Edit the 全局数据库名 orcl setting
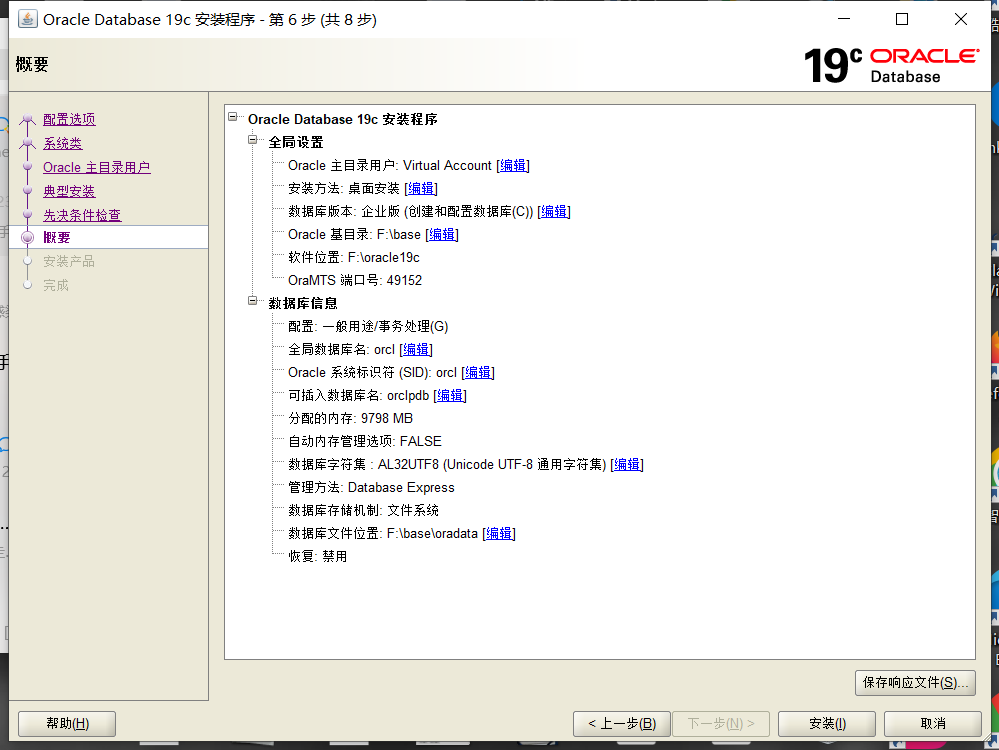The height and width of the screenshot is (750, 999). pos(416,350)
